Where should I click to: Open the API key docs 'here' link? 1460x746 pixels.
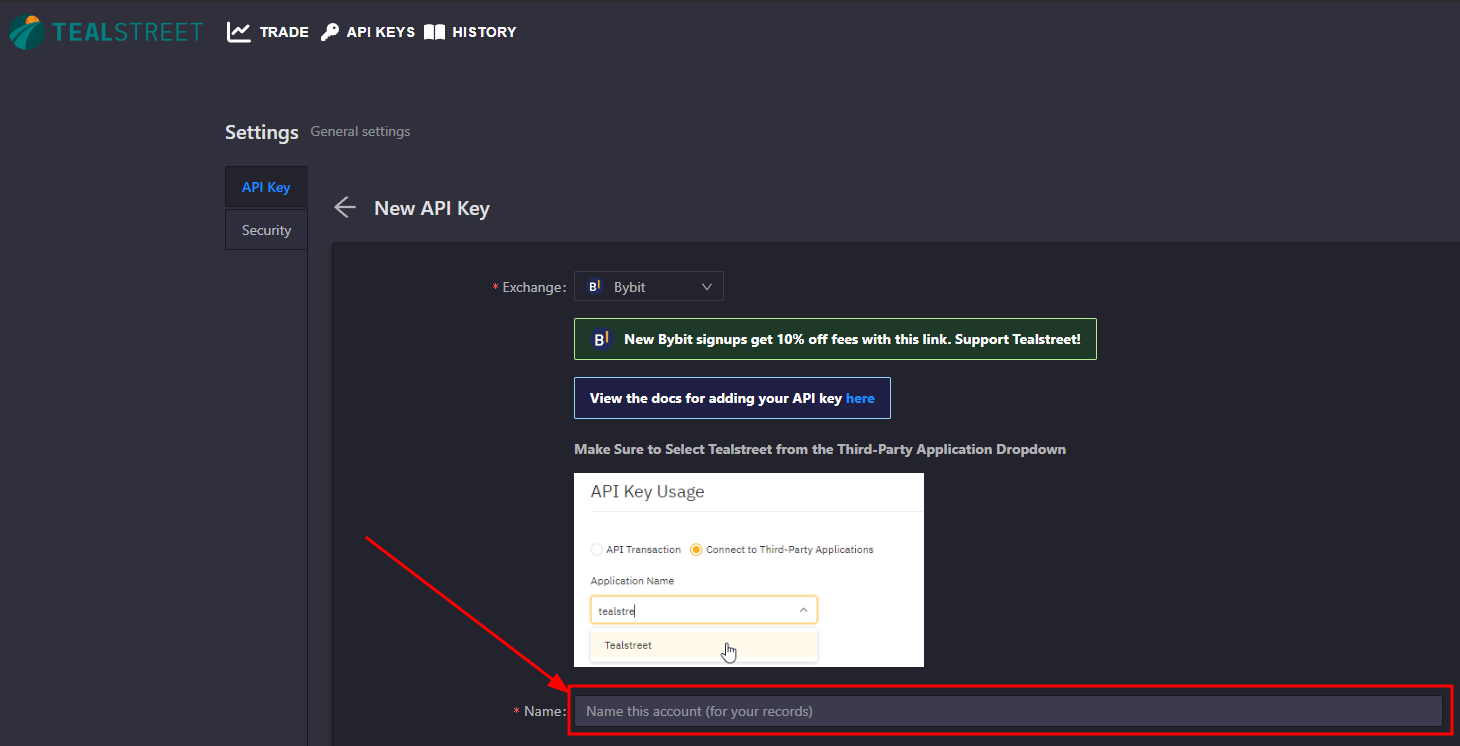click(x=860, y=398)
